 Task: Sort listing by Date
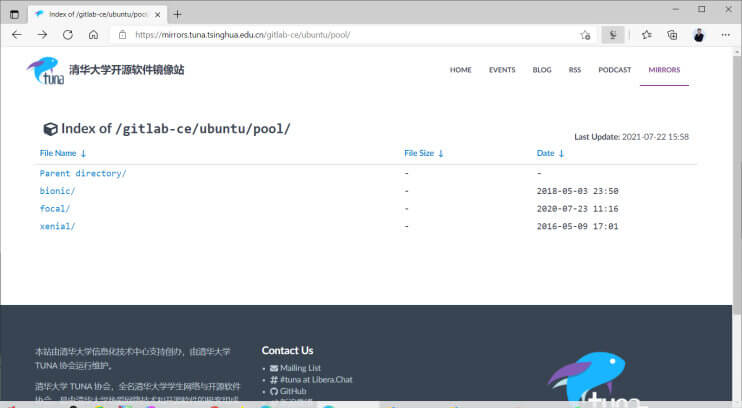click(550, 153)
